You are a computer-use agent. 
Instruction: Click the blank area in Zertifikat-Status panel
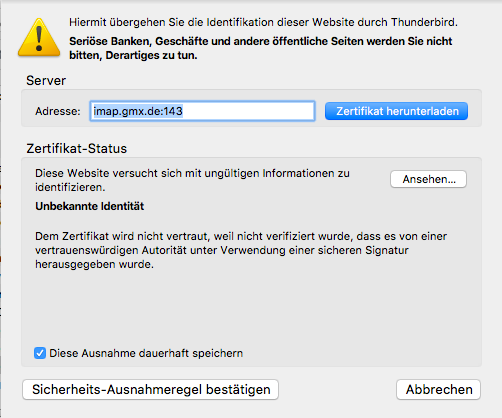pos(251,308)
